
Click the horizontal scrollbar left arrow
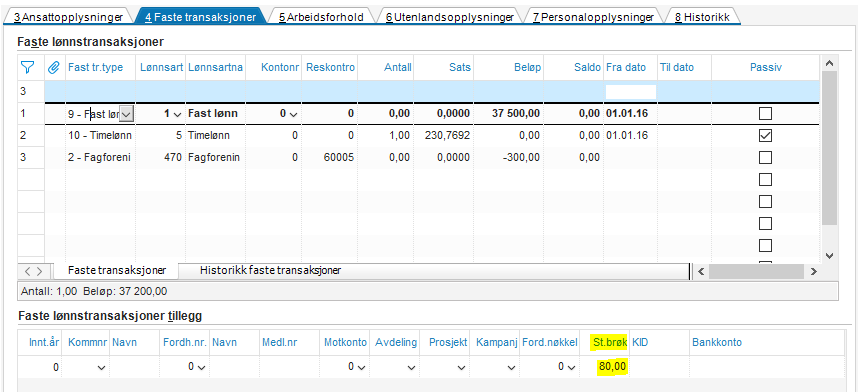tap(700, 271)
